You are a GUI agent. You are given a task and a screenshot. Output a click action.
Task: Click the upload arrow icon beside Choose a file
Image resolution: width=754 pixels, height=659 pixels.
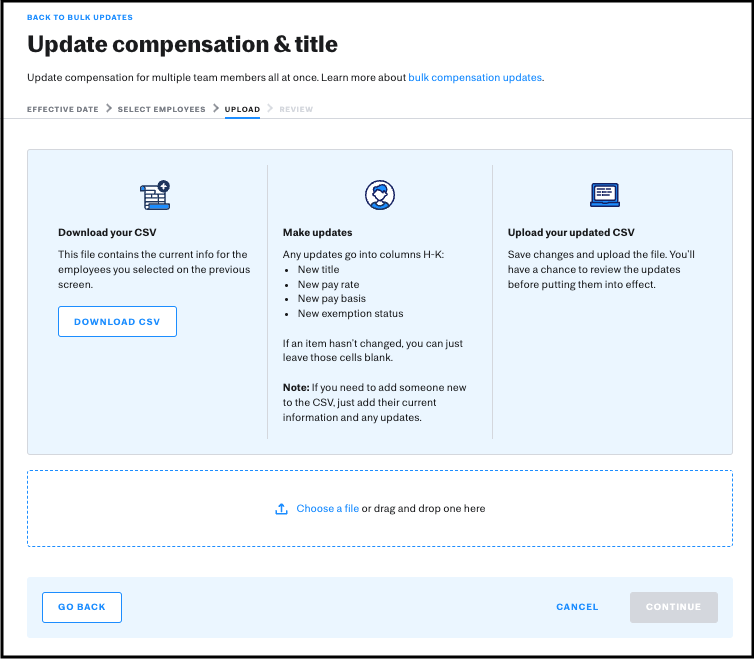281,509
